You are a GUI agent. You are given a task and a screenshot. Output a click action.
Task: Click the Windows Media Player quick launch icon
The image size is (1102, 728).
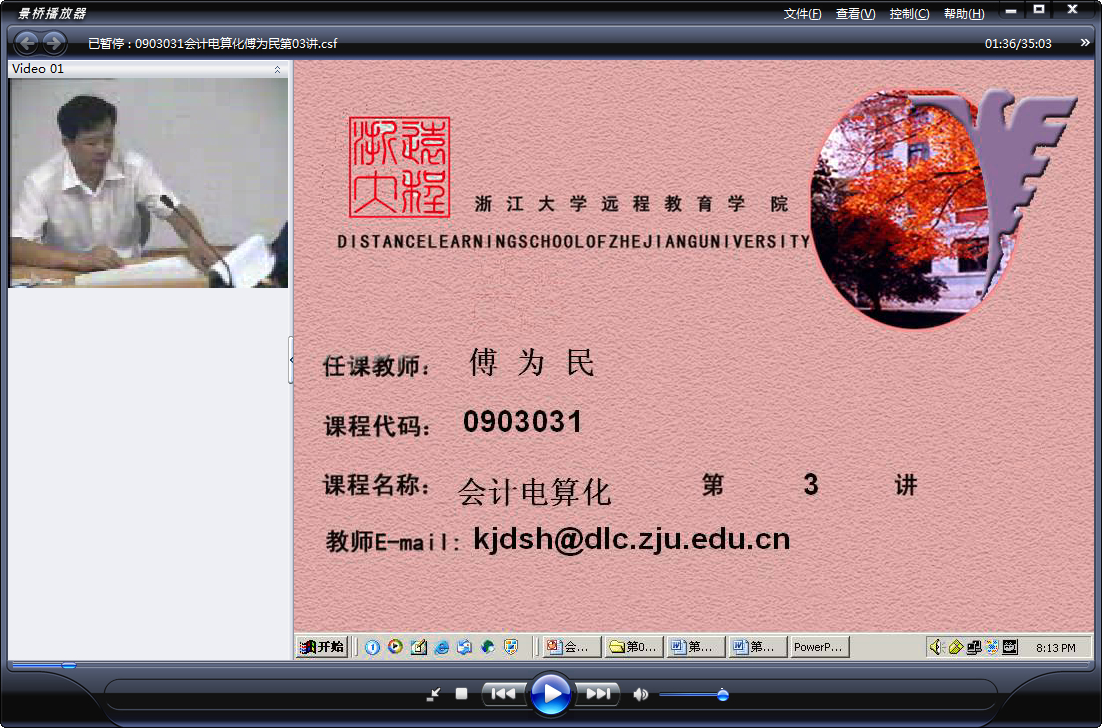[x=395, y=646]
